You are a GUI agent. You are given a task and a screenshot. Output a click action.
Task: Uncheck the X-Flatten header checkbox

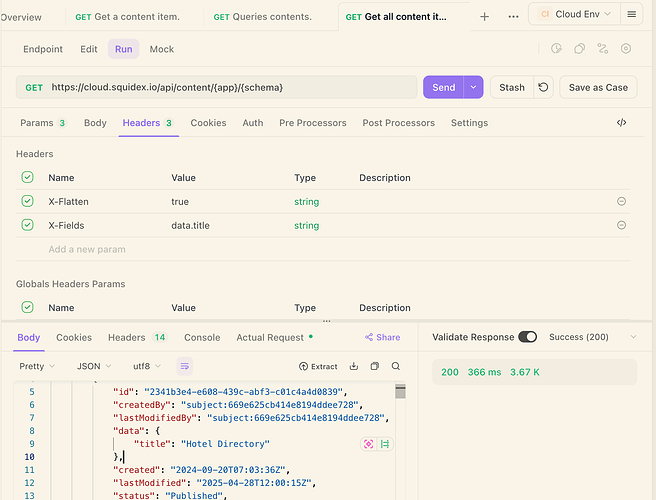(28, 201)
